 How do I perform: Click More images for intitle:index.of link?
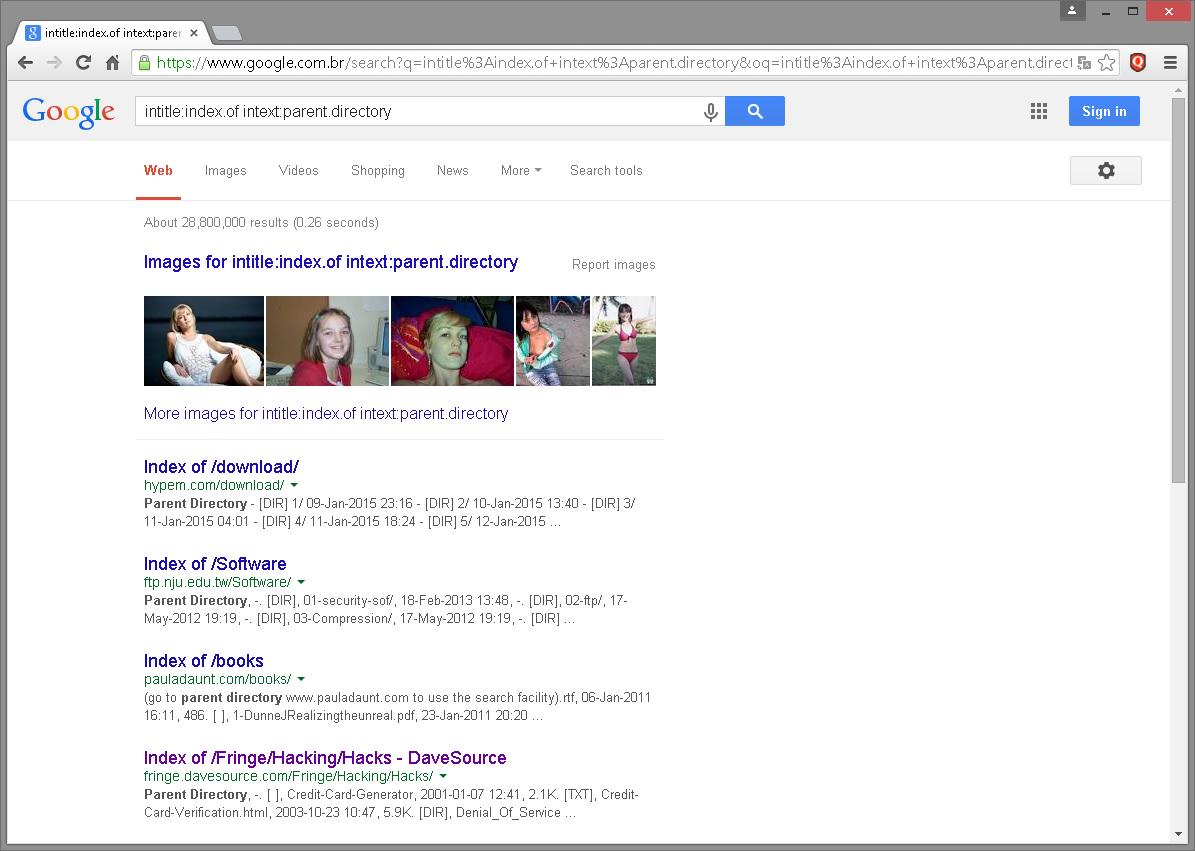point(326,414)
